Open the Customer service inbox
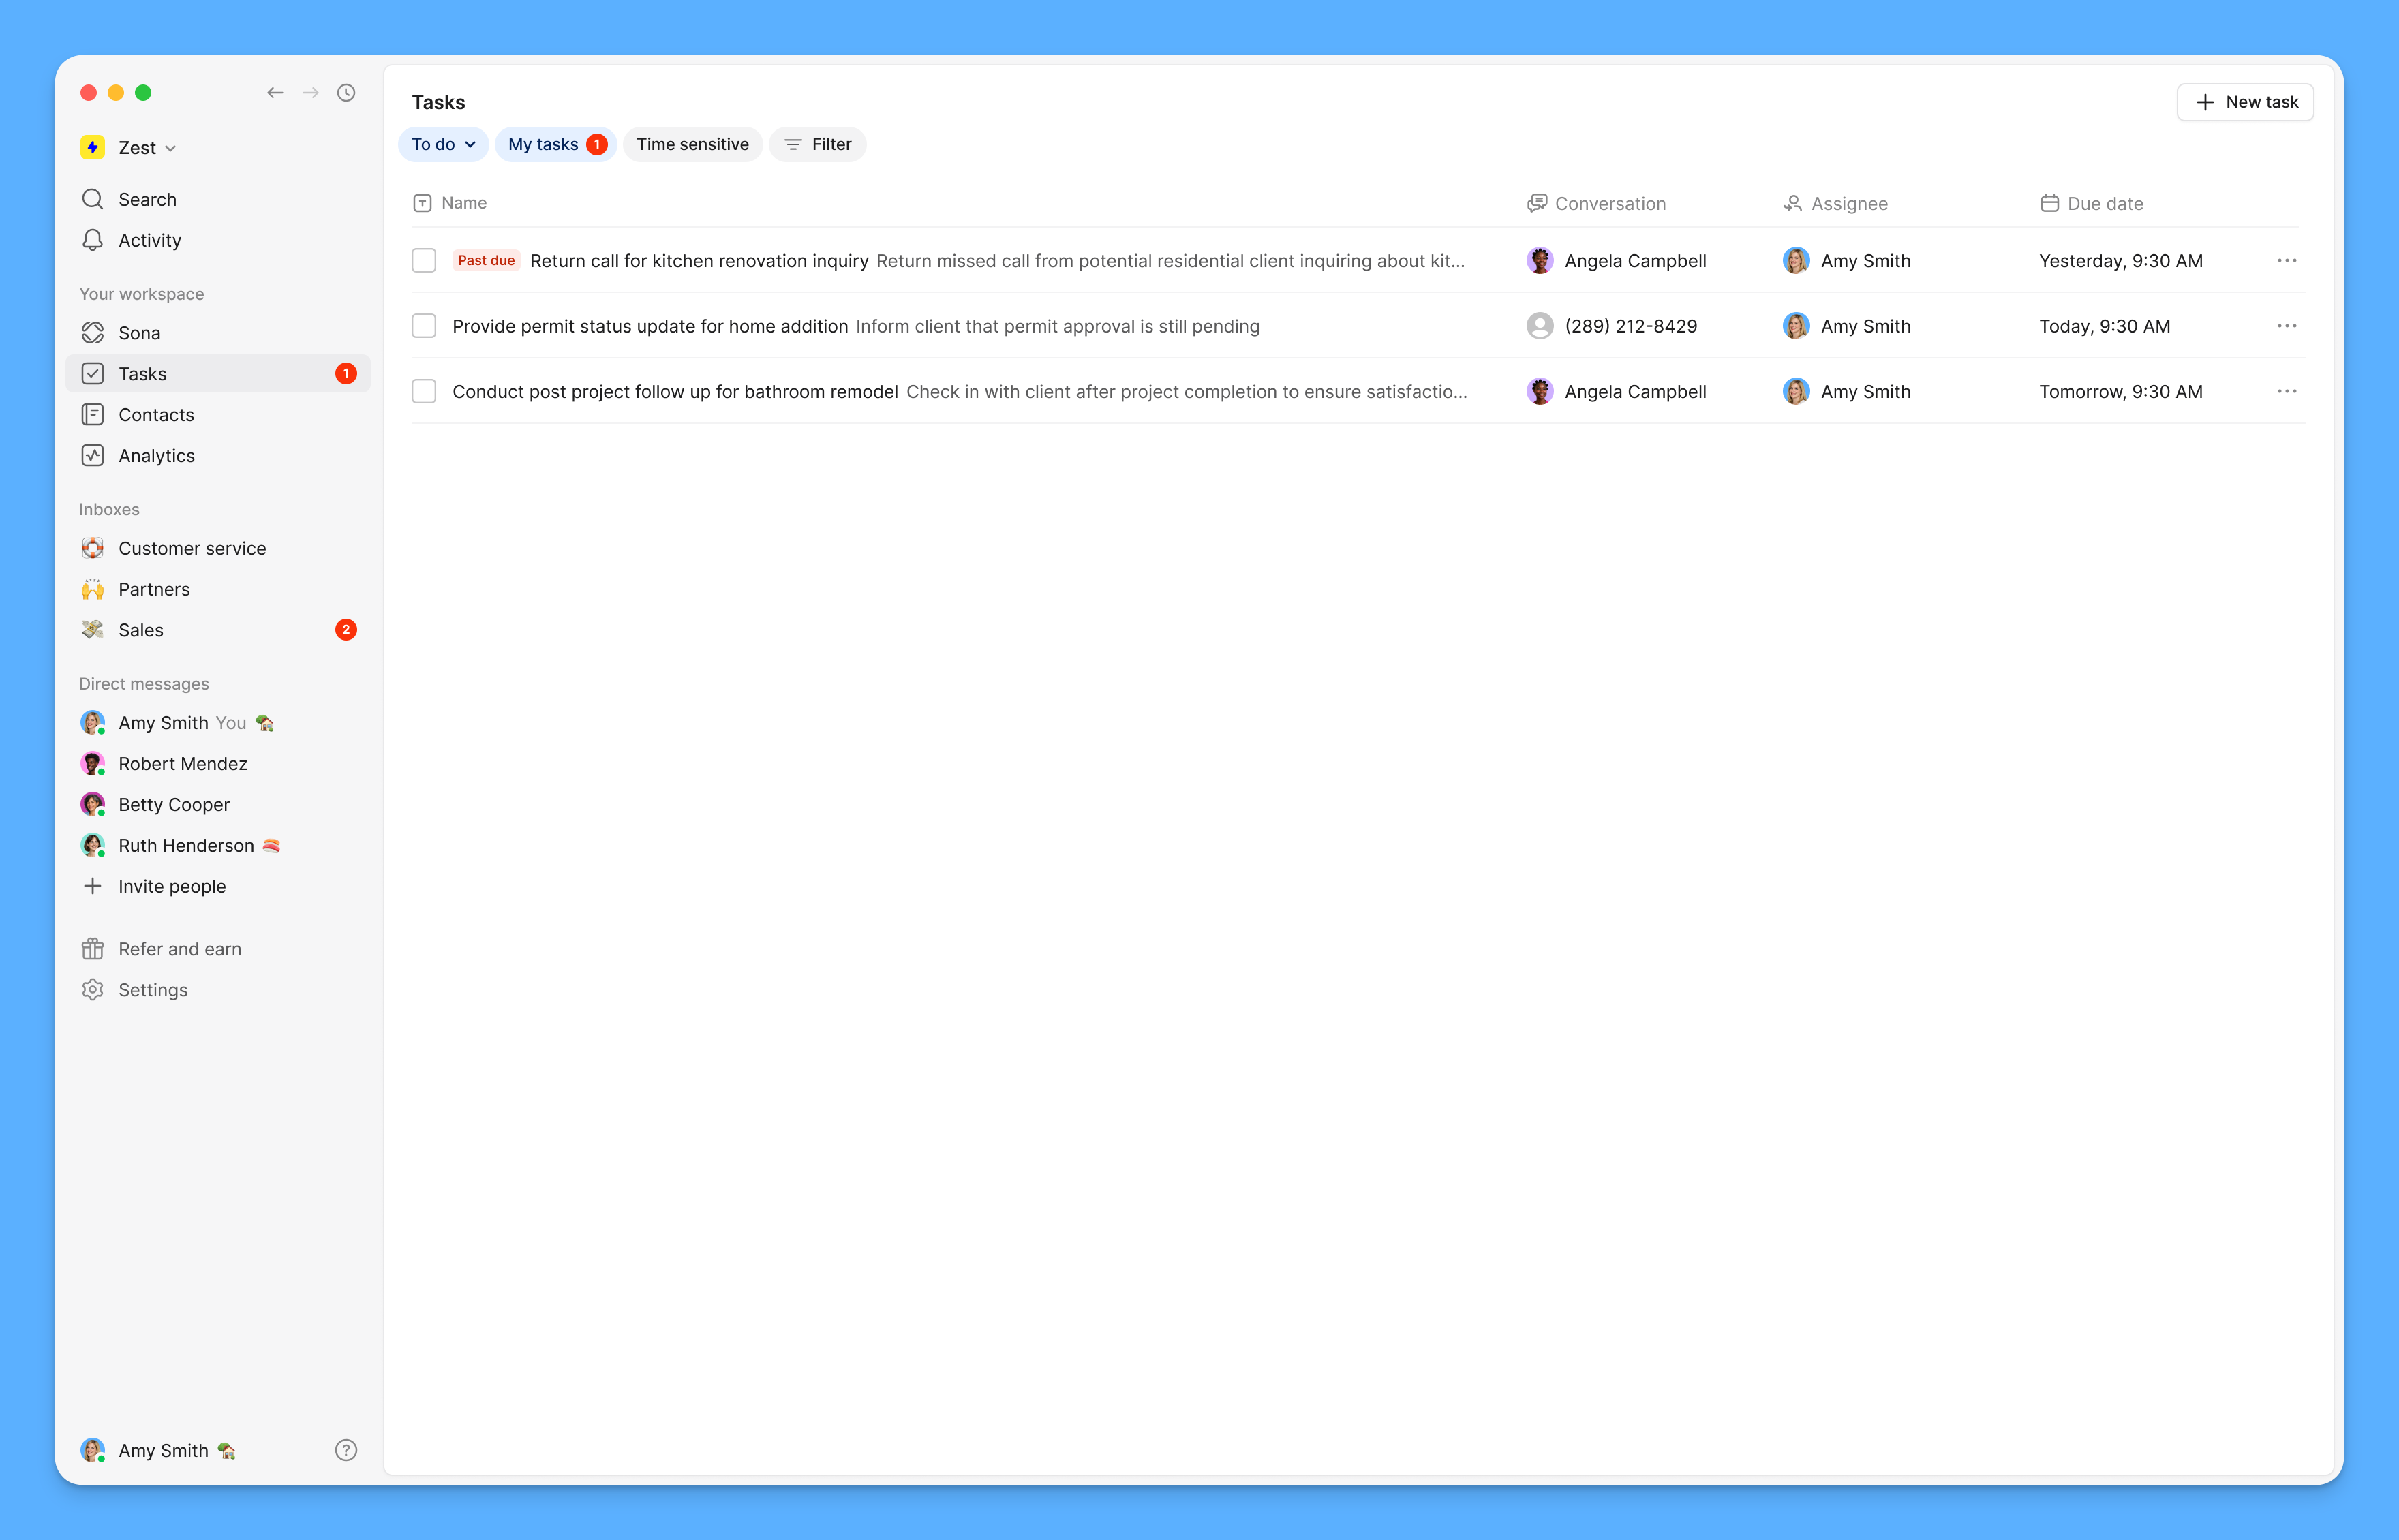Image resolution: width=2399 pixels, height=1540 pixels. (218, 548)
